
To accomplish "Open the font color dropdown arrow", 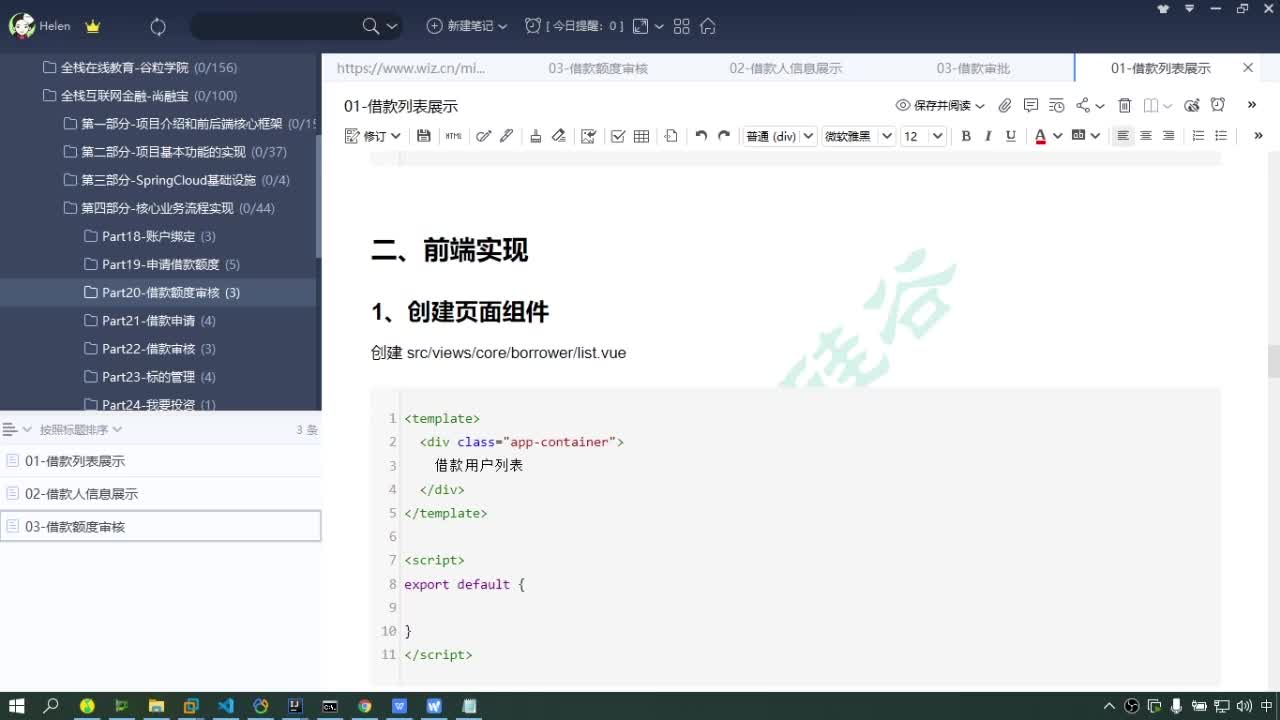I will pos(1057,136).
